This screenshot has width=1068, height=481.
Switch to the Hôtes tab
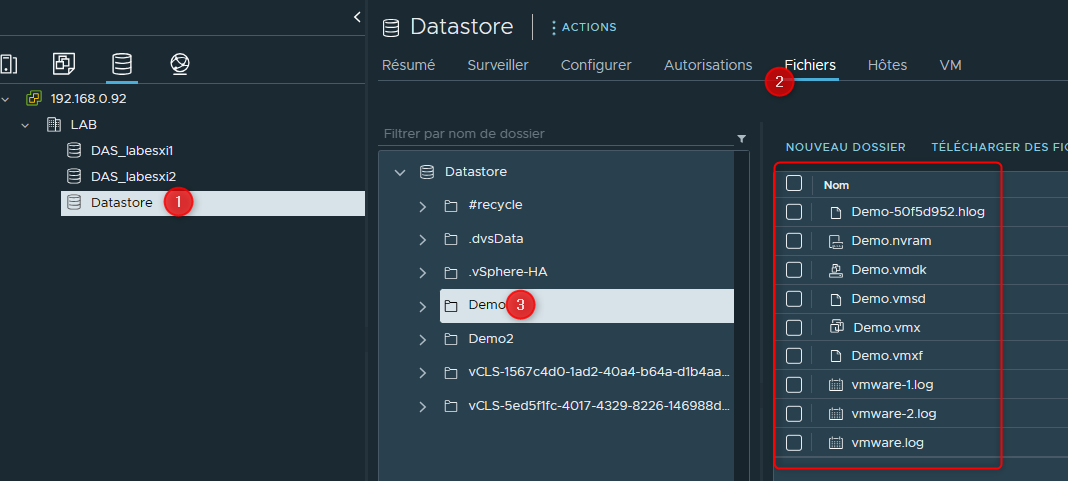(x=888, y=65)
